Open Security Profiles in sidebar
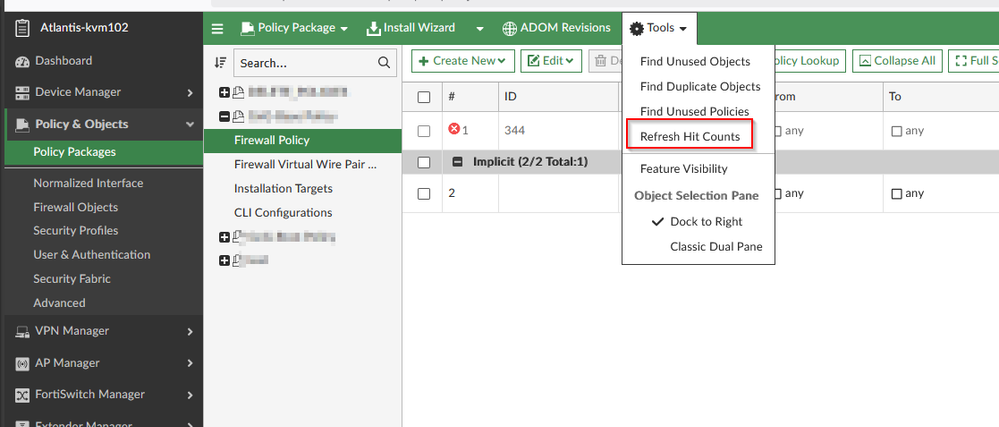Screen dimensions: 999x427 click(75, 231)
